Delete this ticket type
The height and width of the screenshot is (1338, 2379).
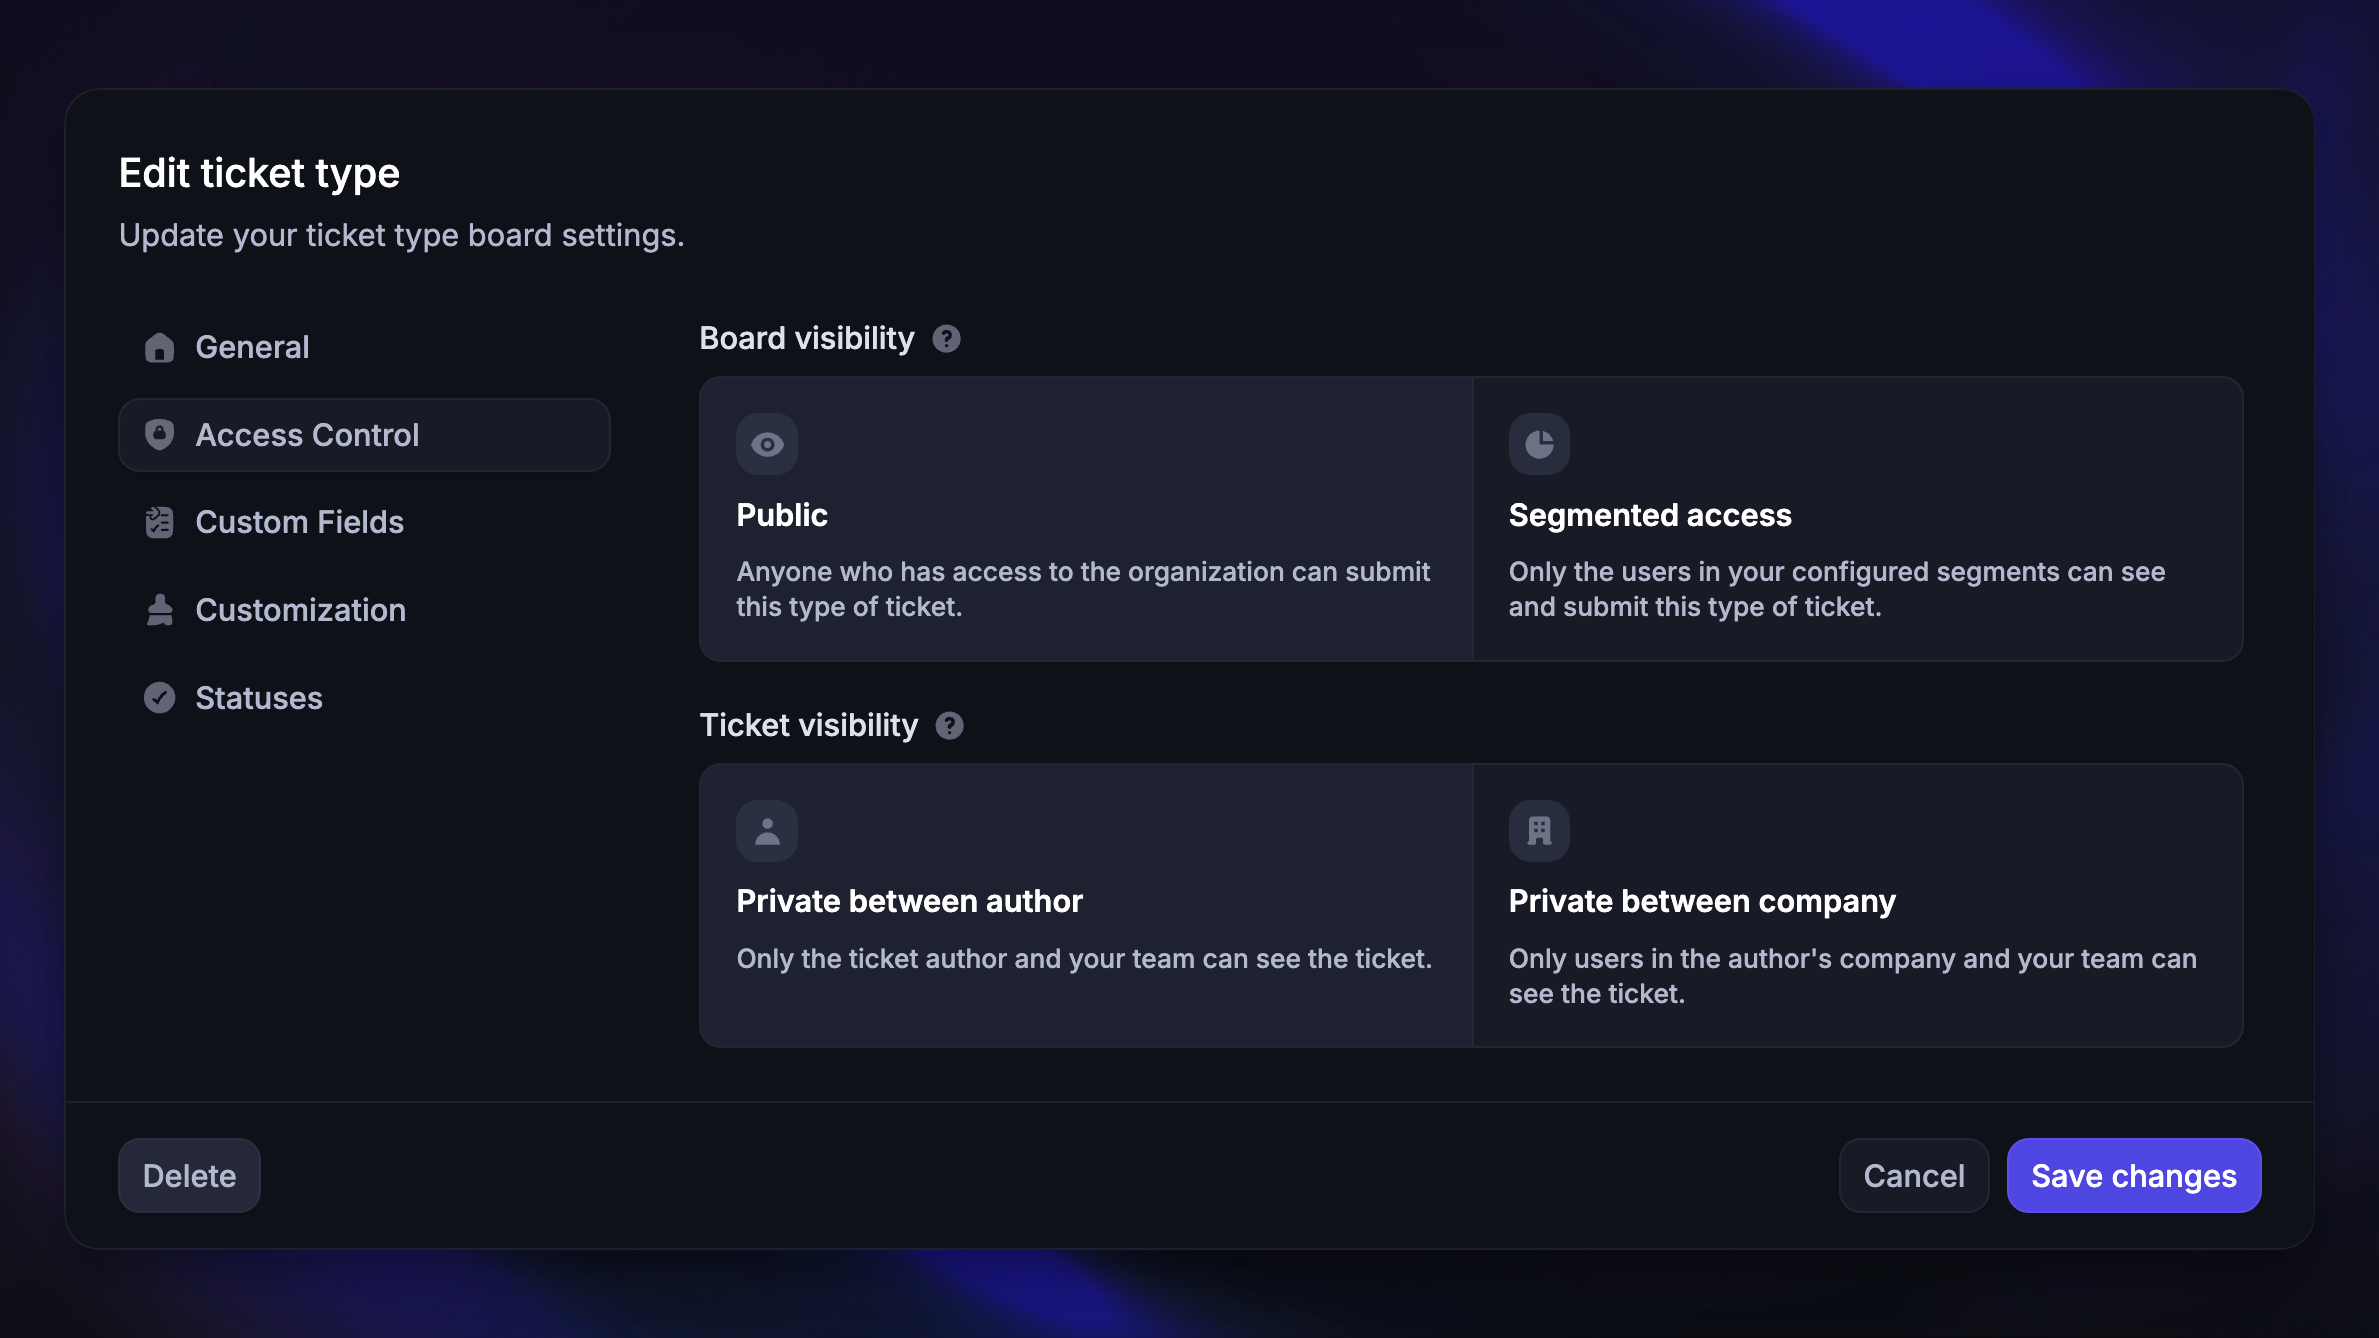point(189,1175)
